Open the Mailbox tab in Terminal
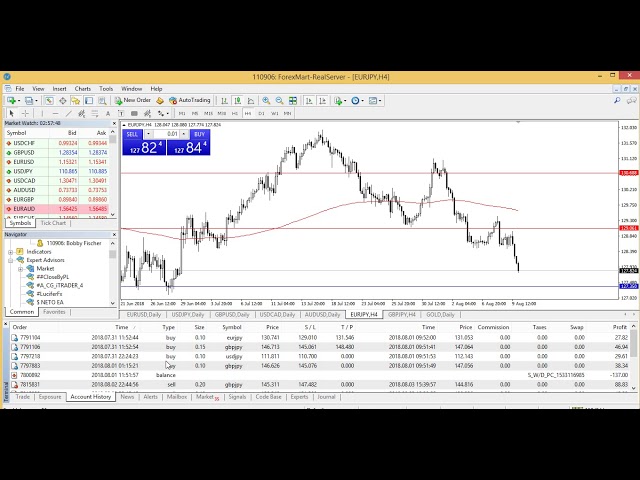 pos(177,397)
